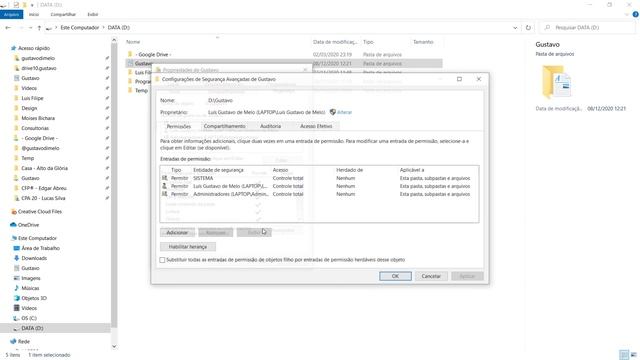Open Creative Cloud Files in sidebar
The width and height of the screenshot is (640, 360).
tap(36, 211)
